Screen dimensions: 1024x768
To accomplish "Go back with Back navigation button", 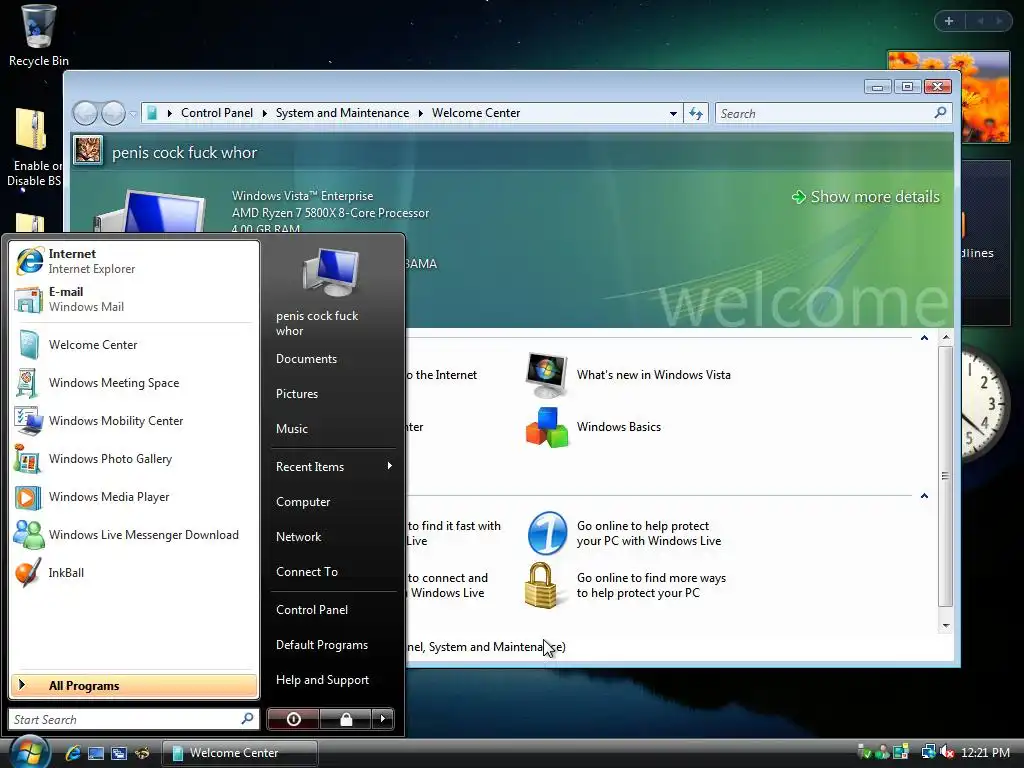I will (x=86, y=114).
